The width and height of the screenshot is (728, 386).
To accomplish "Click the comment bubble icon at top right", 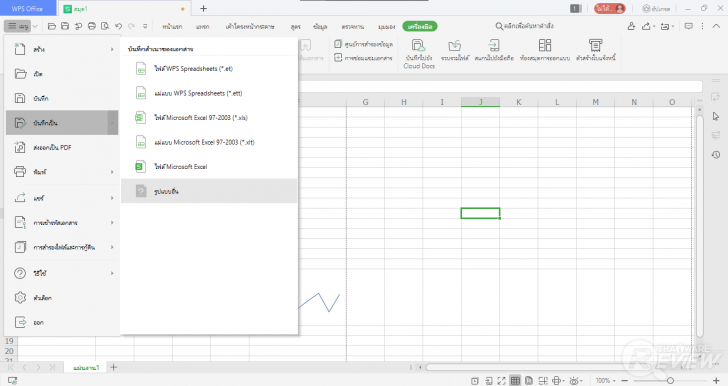I will [689, 26].
